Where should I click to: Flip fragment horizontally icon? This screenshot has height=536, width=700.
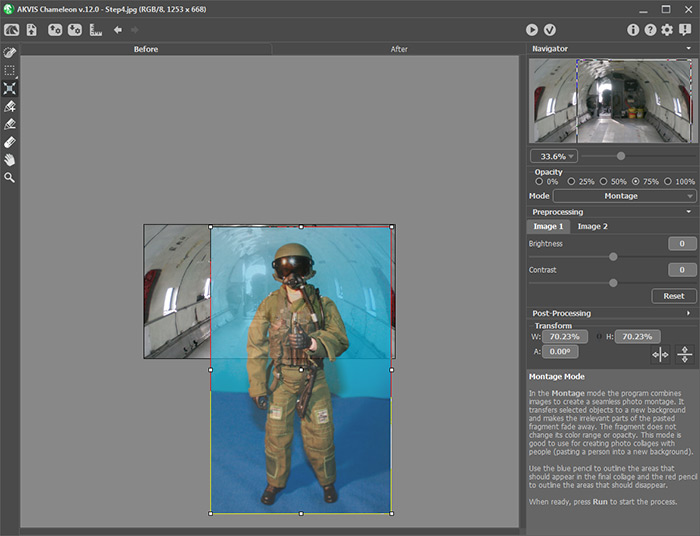[660, 355]
